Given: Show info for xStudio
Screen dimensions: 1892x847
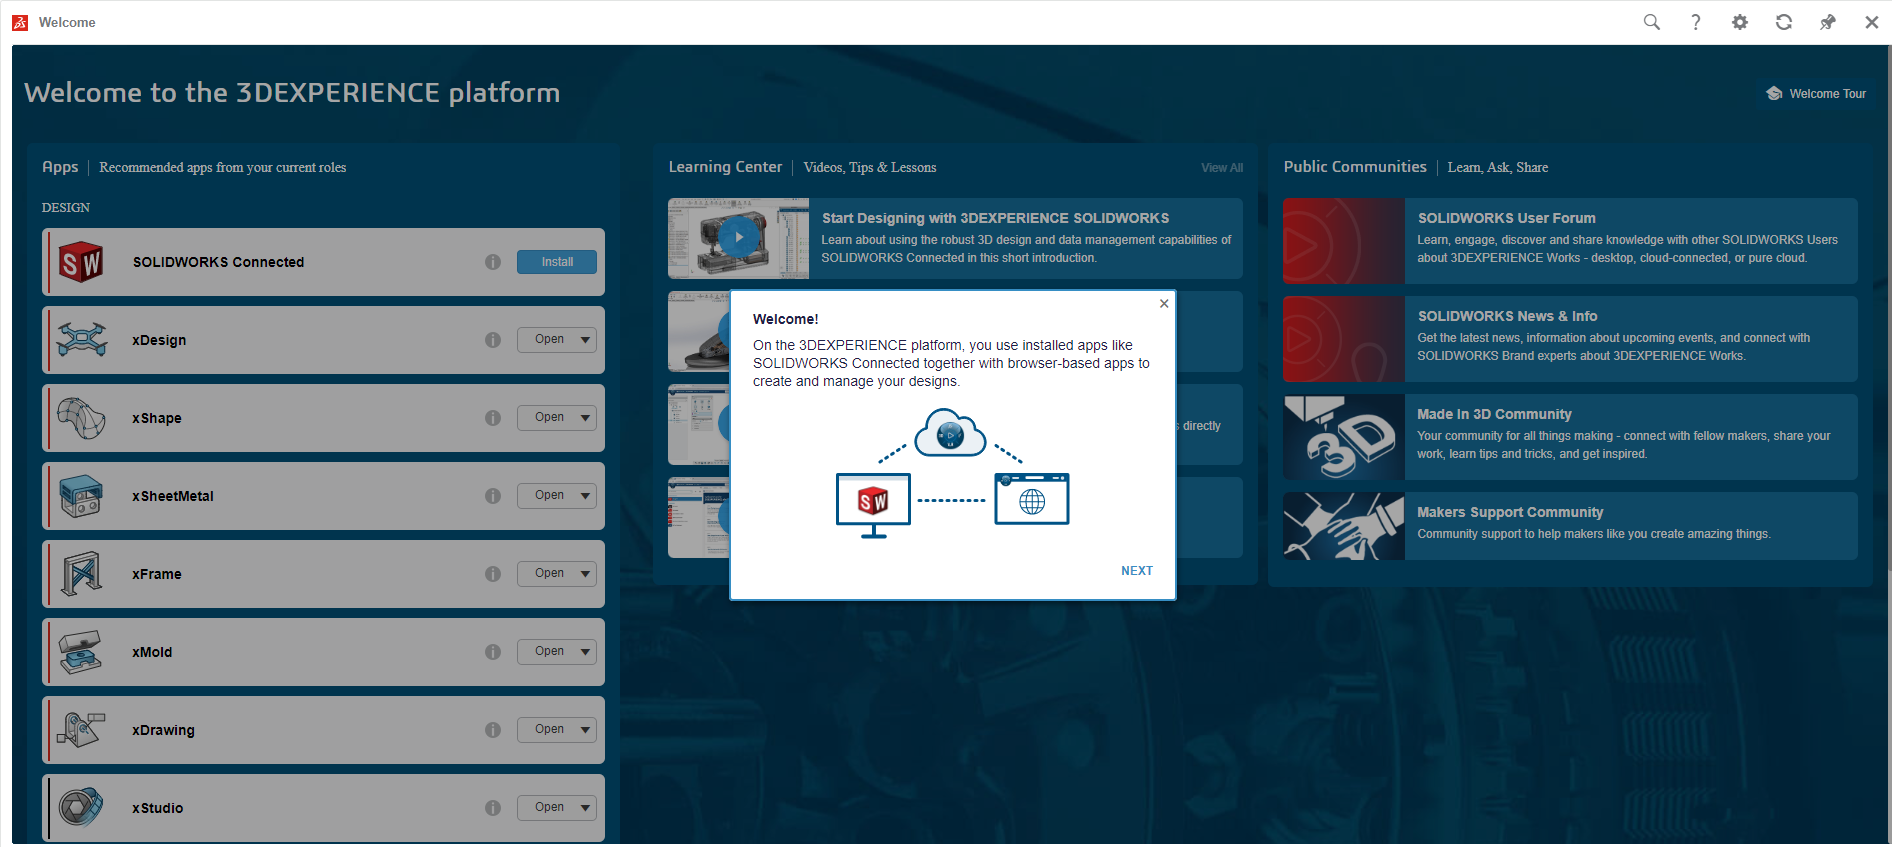Looking at the screenshot, I should [493, 808].
